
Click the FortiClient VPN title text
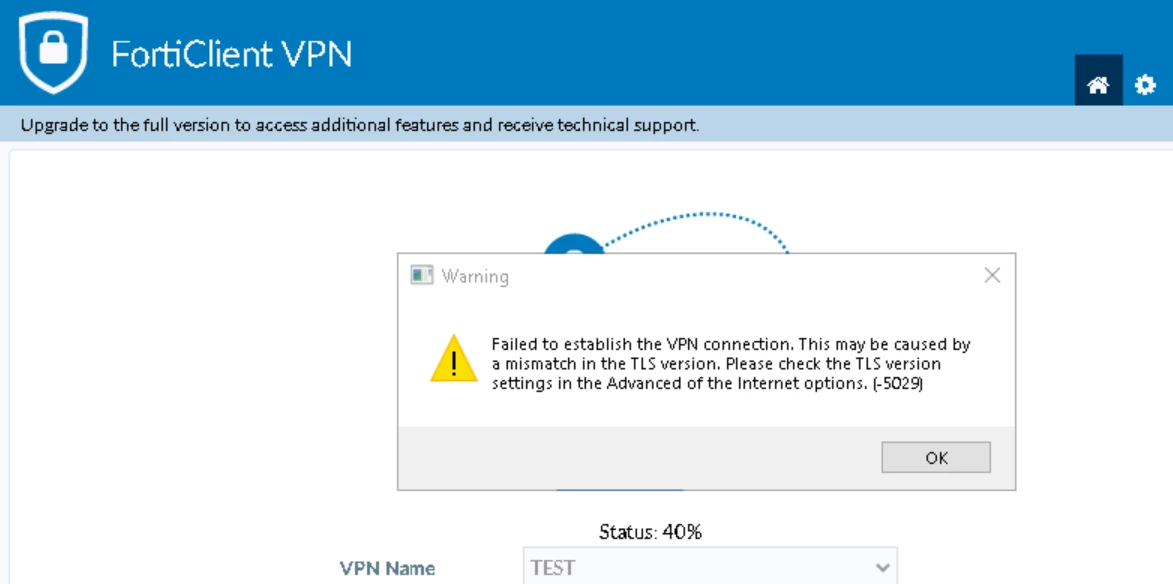[231, 55]
